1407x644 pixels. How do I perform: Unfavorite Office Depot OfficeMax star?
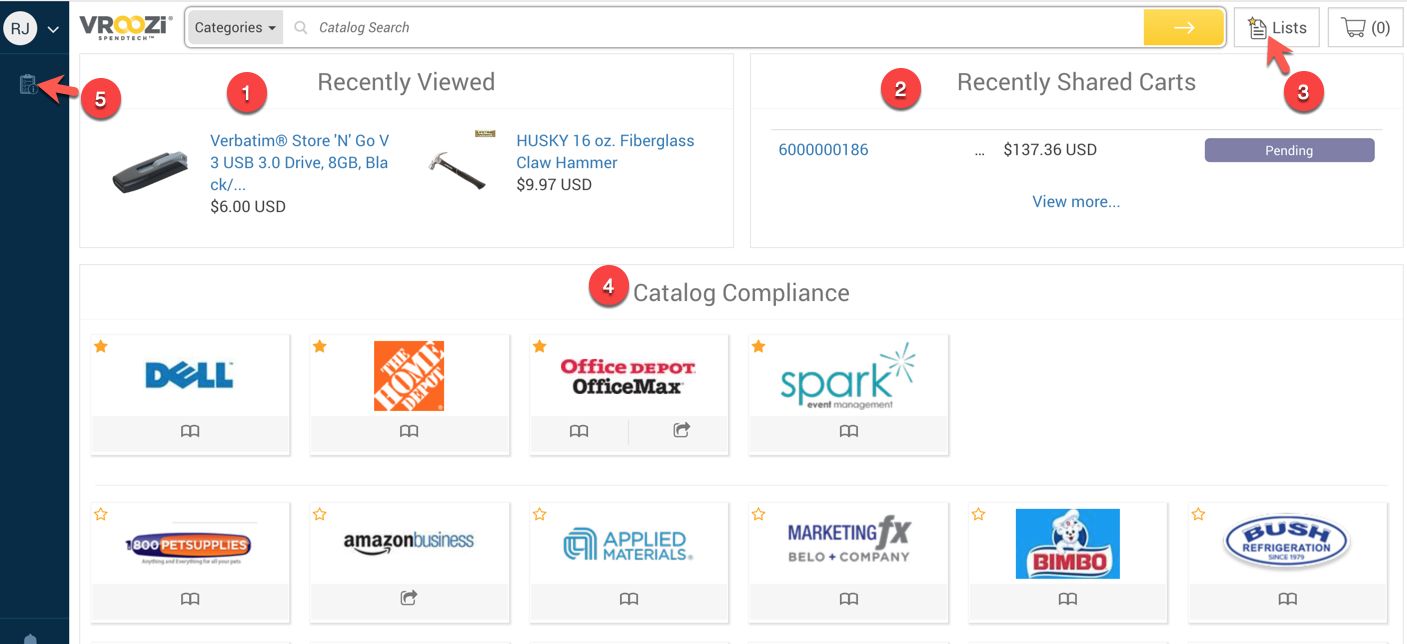(540, 346)
